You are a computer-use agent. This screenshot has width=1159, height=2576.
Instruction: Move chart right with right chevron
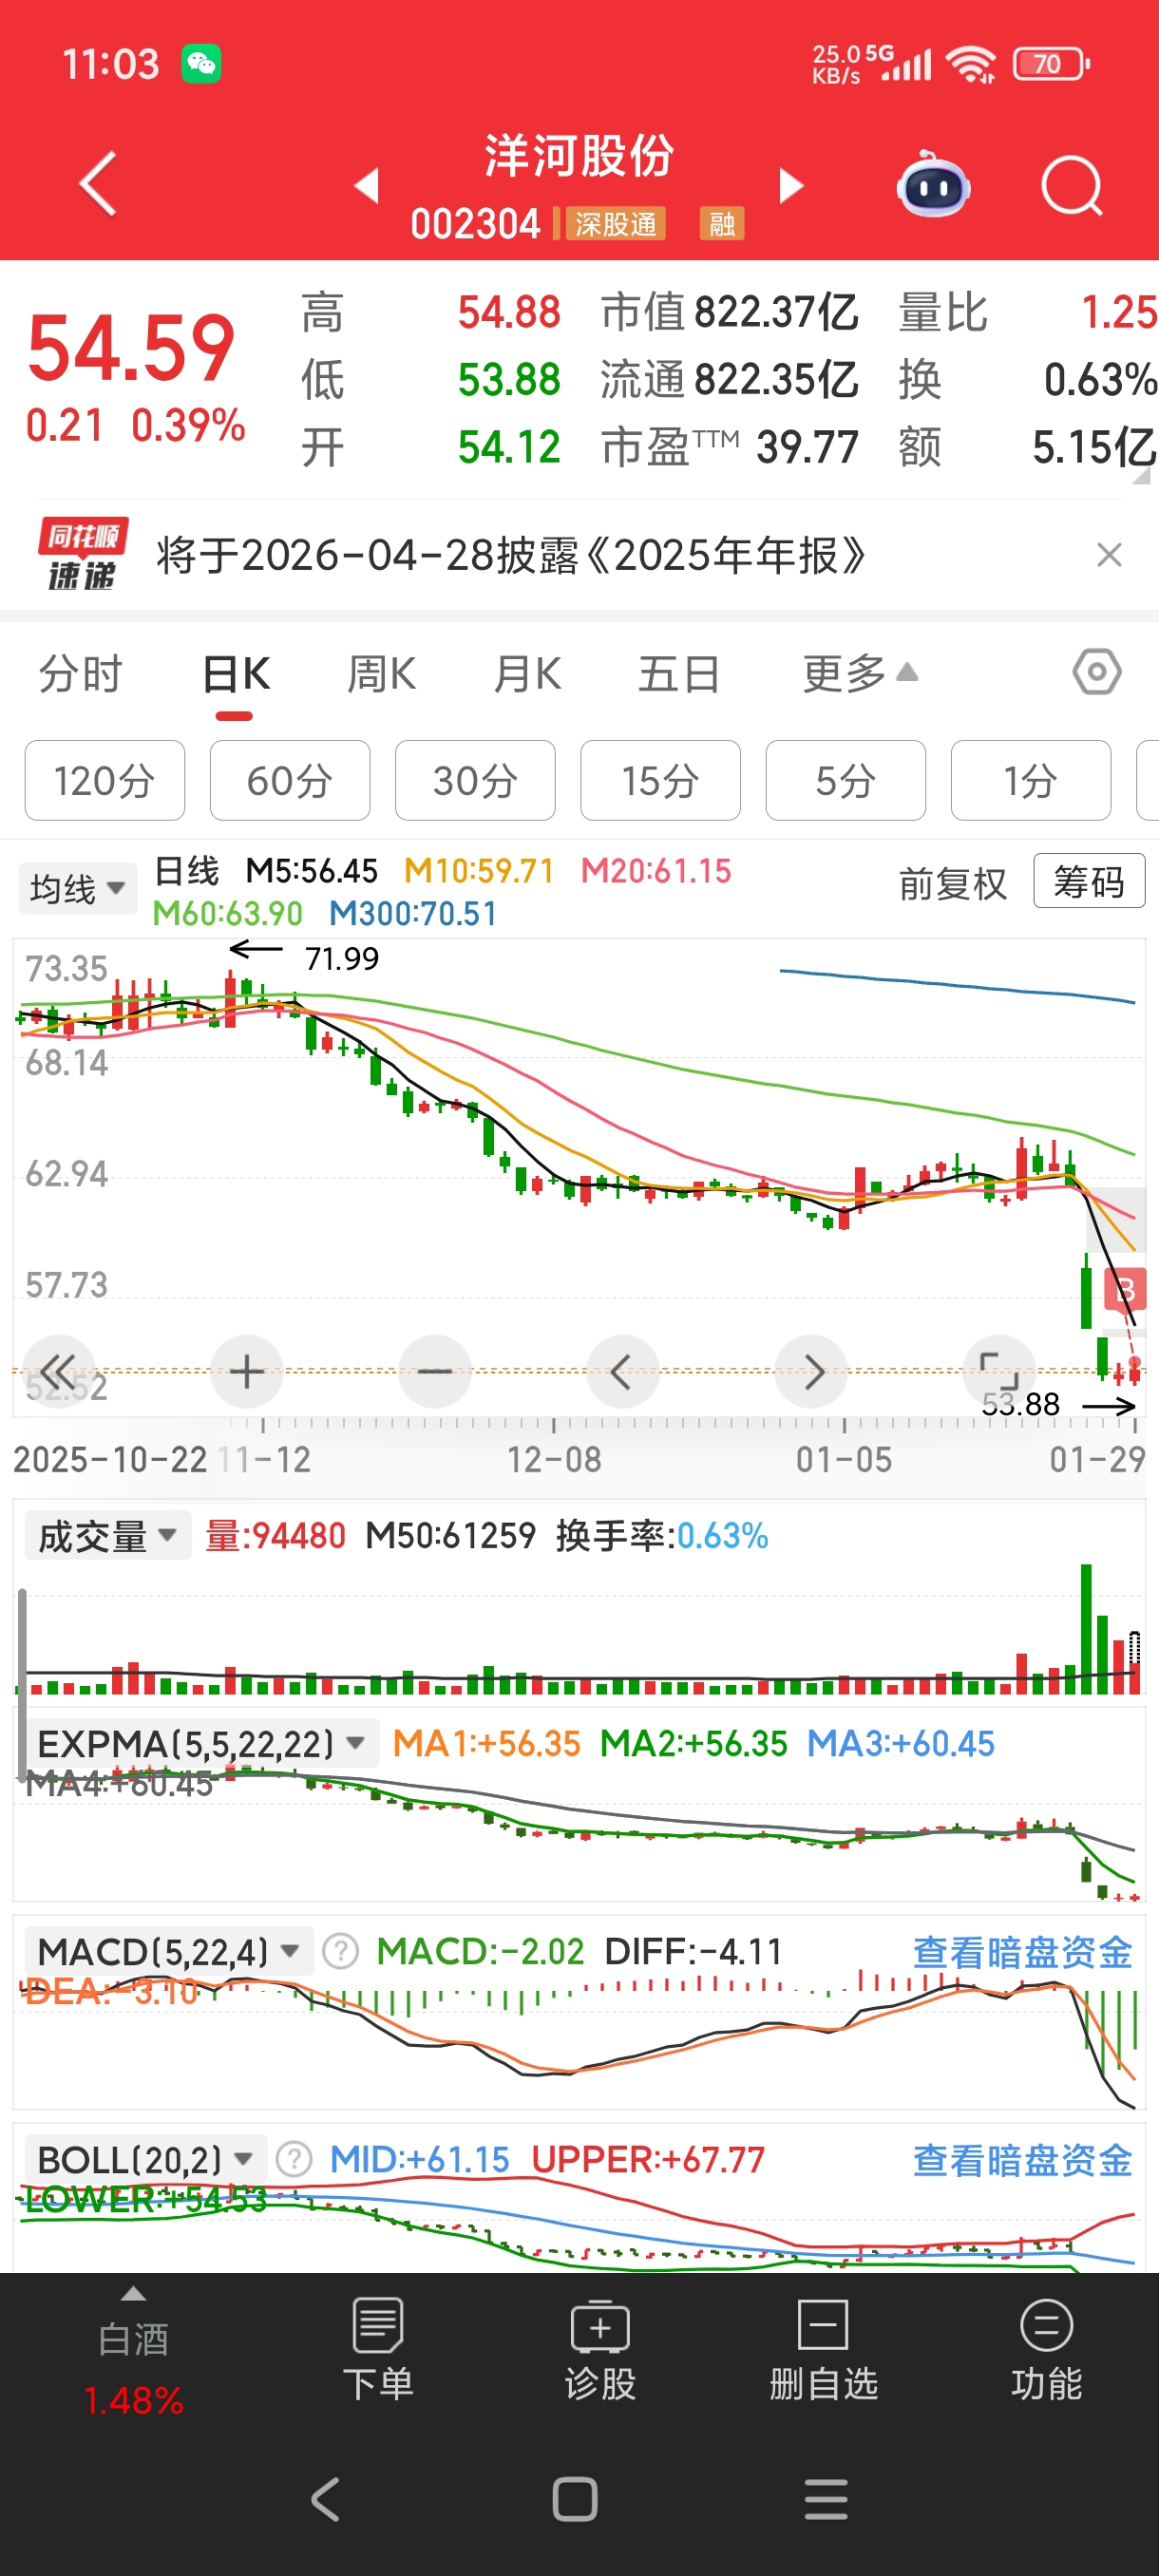coord(811,1371)
